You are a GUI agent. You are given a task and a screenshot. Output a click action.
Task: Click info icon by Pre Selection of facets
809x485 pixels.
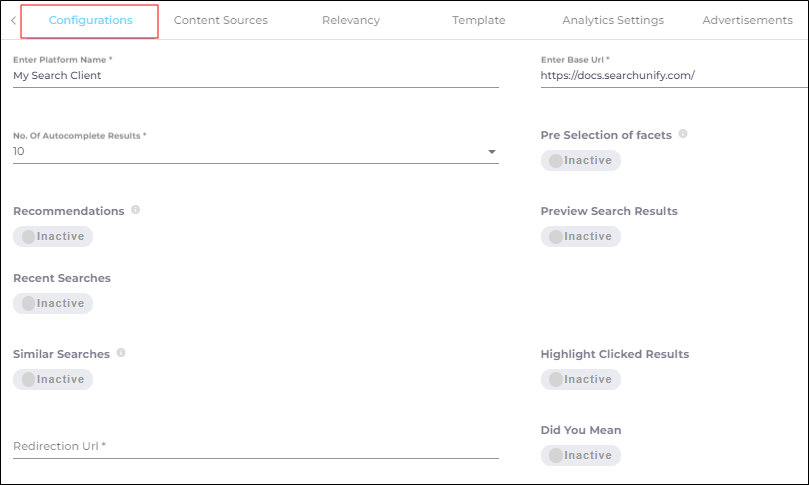coord(683,134)
